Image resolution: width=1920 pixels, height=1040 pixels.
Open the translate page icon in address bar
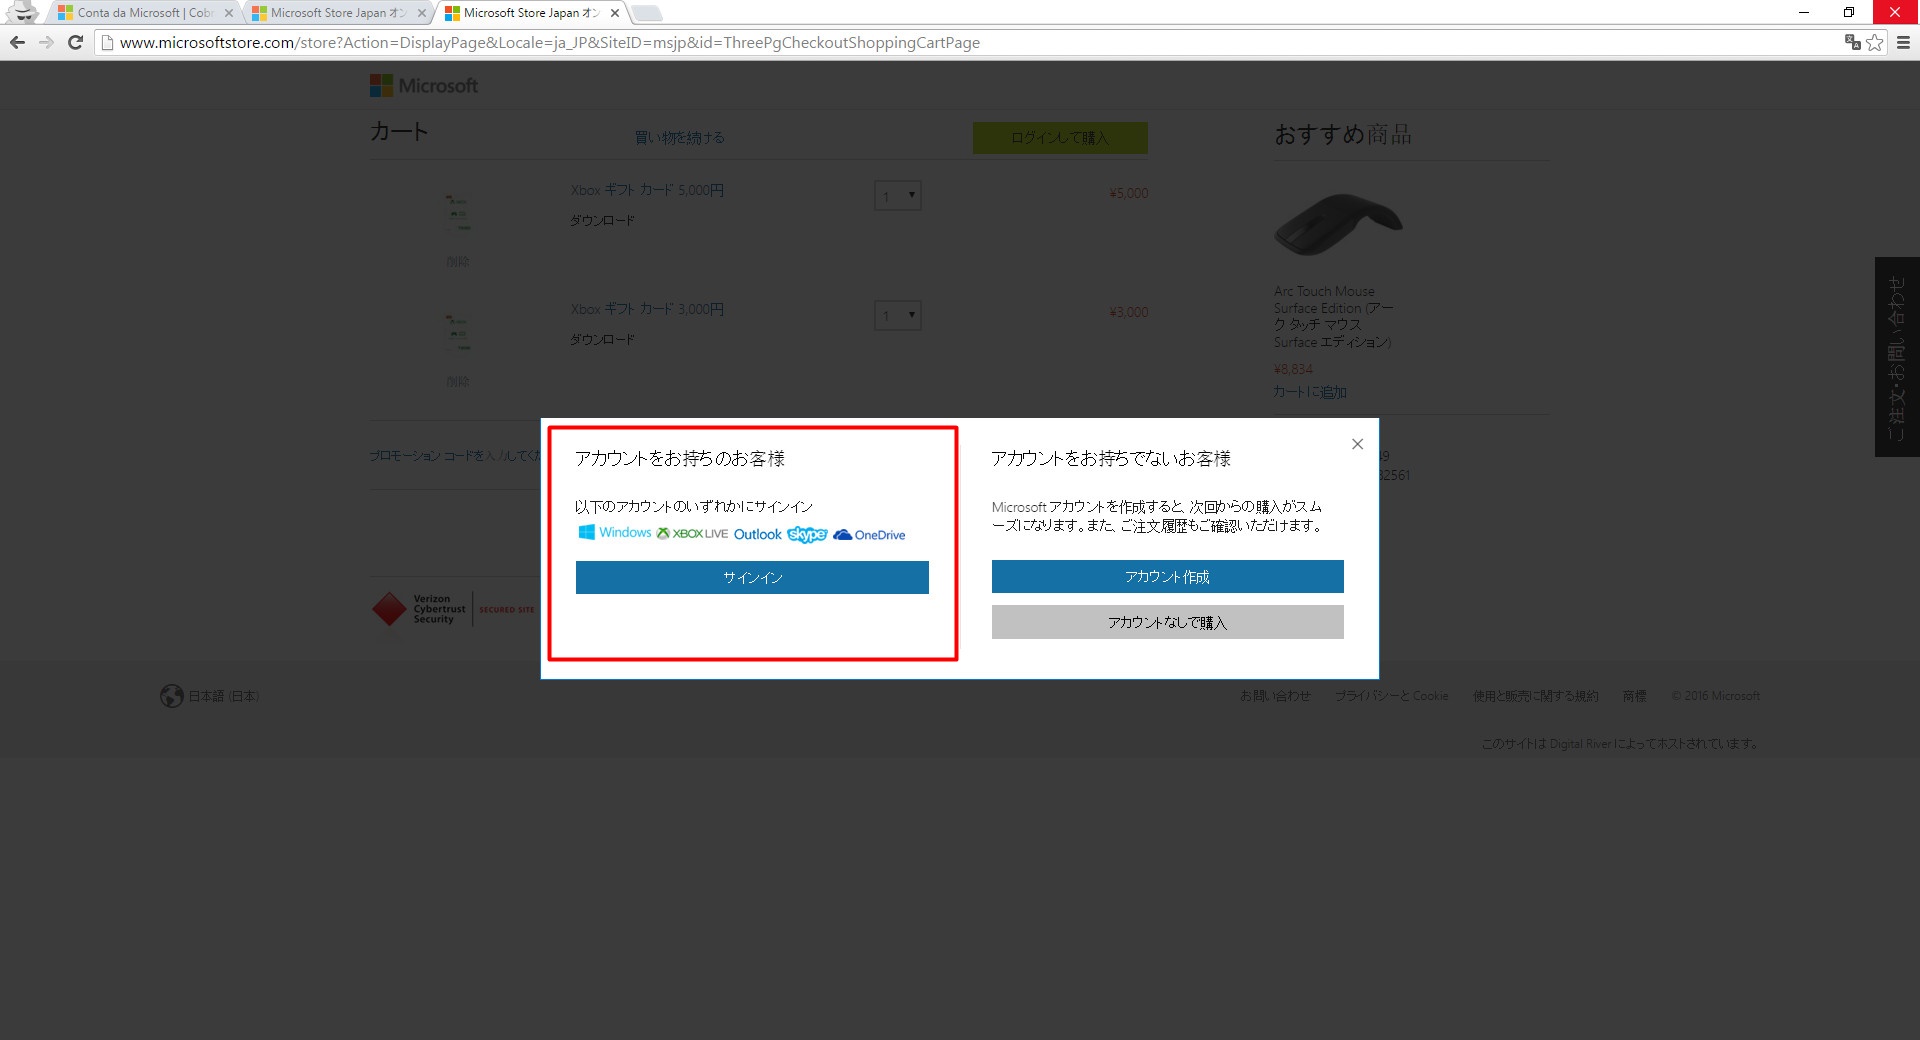click(x=1852, y=42)
